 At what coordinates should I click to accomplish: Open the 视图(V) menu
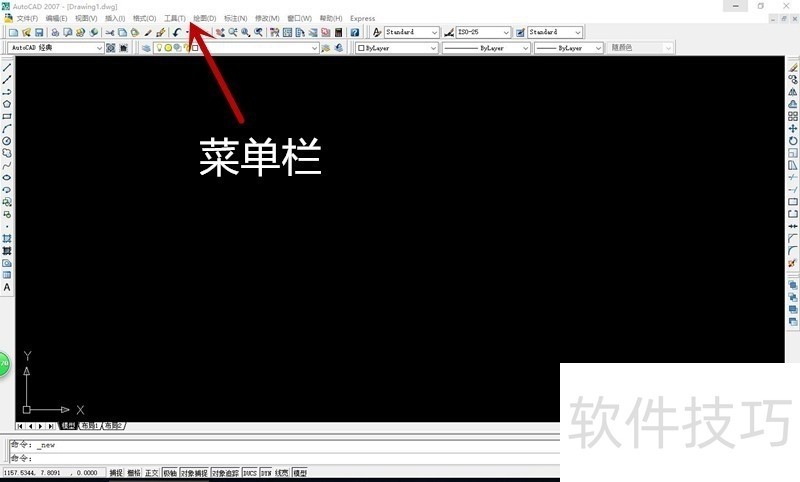(86, 18)
